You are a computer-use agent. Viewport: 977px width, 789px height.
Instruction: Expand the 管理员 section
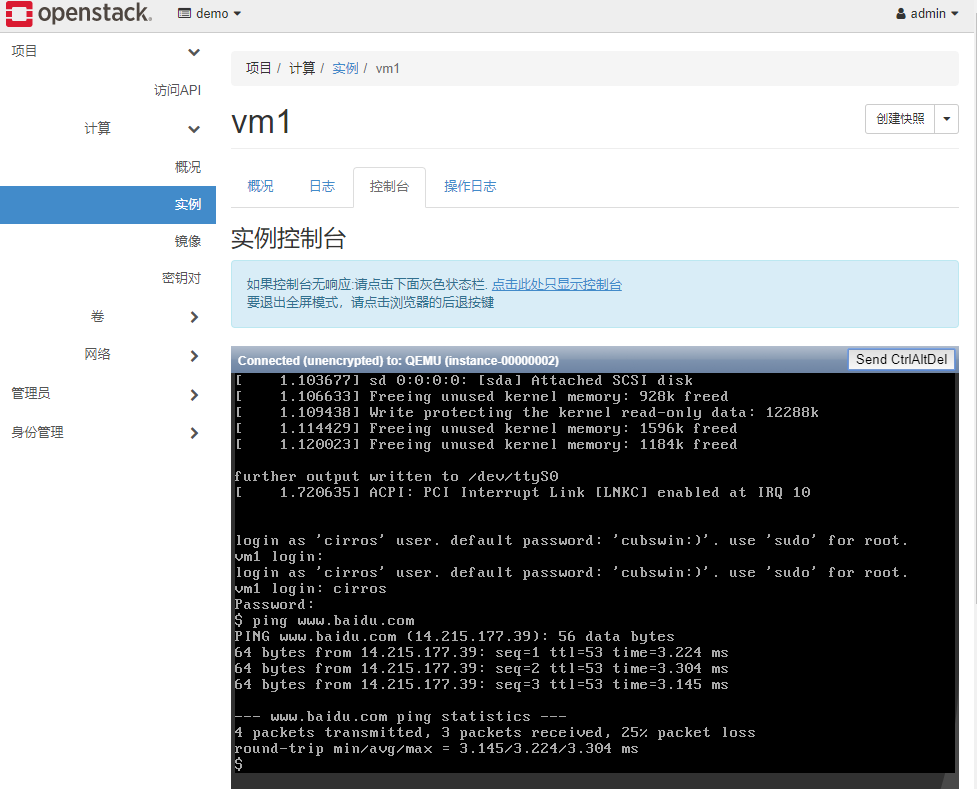(193, 392)
